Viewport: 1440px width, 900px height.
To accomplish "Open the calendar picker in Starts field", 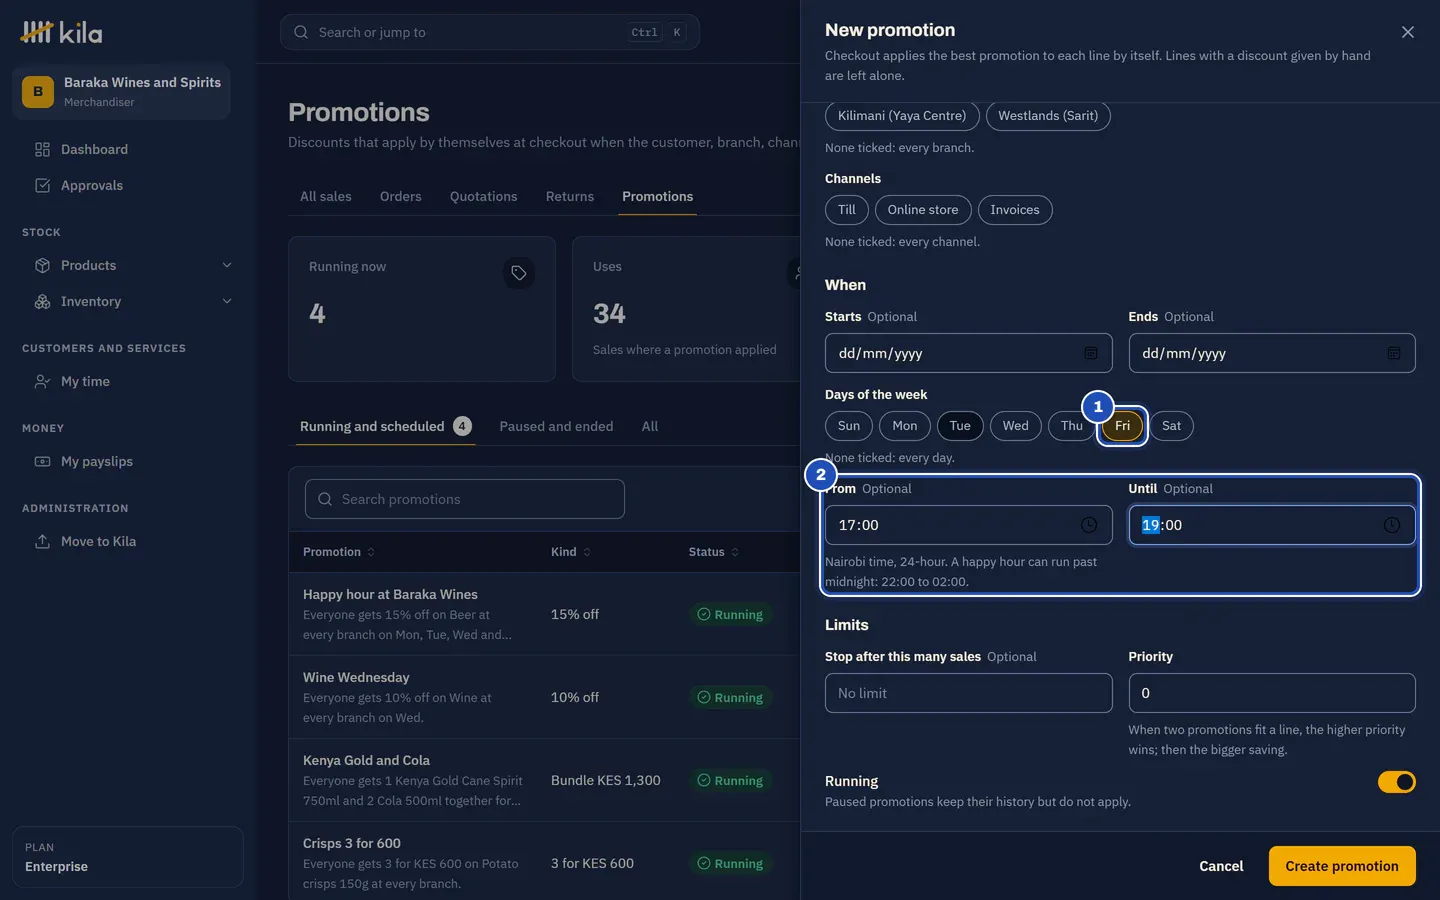I will [1090, 353].
